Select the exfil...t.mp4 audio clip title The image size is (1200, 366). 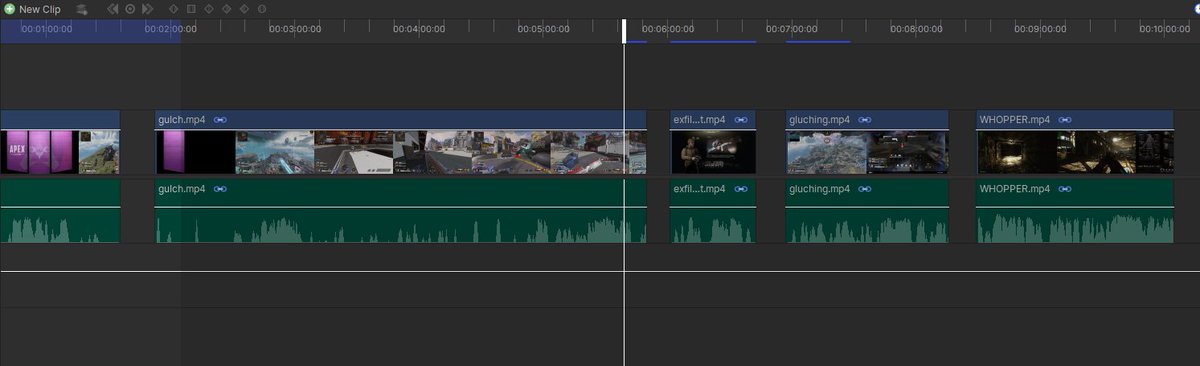click(x=699, y=189)
